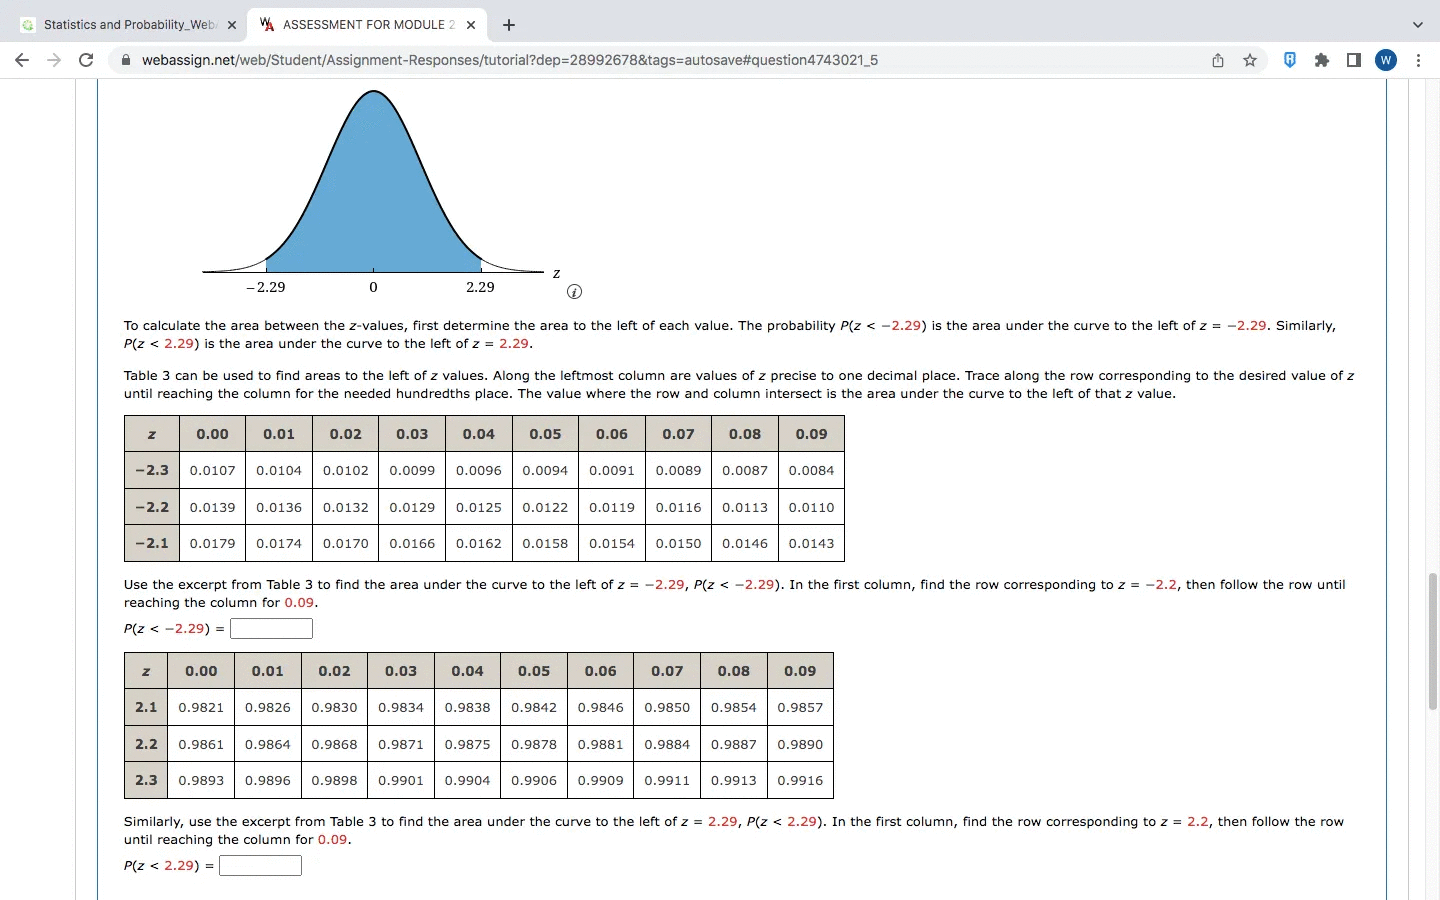
Task: Select cell 0.9904 in the 2.3 row
Action: pos(467,780)
